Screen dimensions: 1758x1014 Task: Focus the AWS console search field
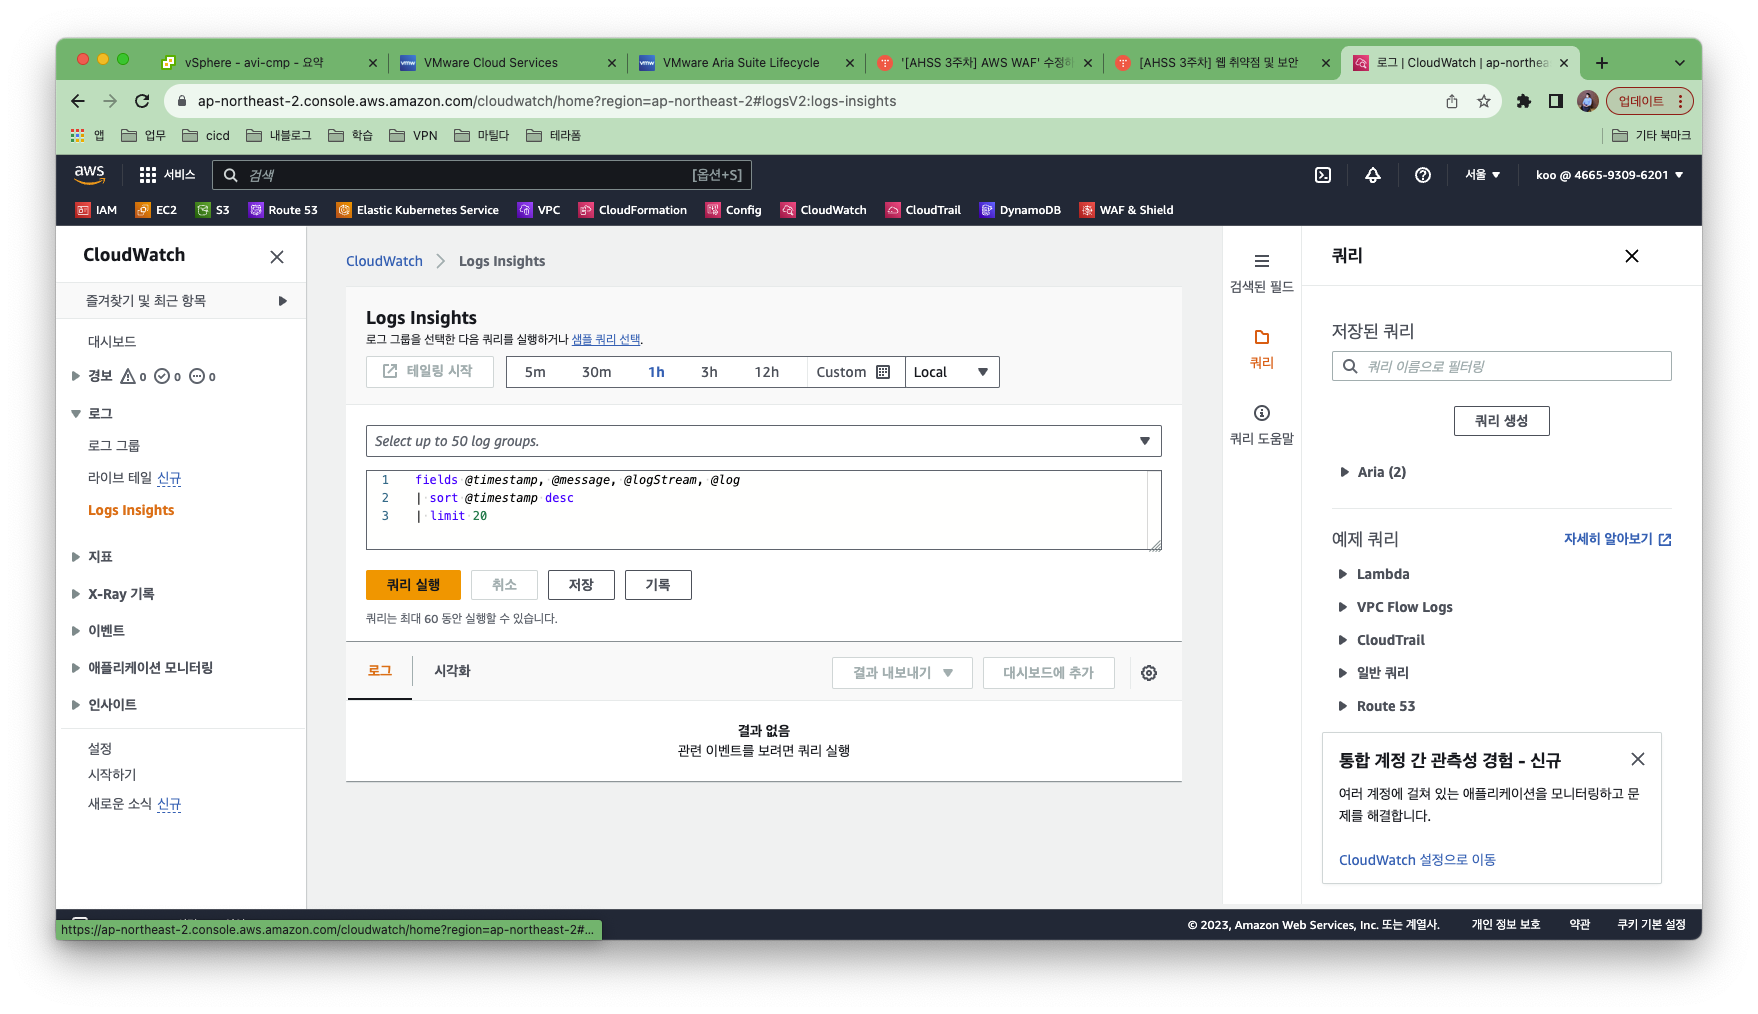[x=482, y=175]
